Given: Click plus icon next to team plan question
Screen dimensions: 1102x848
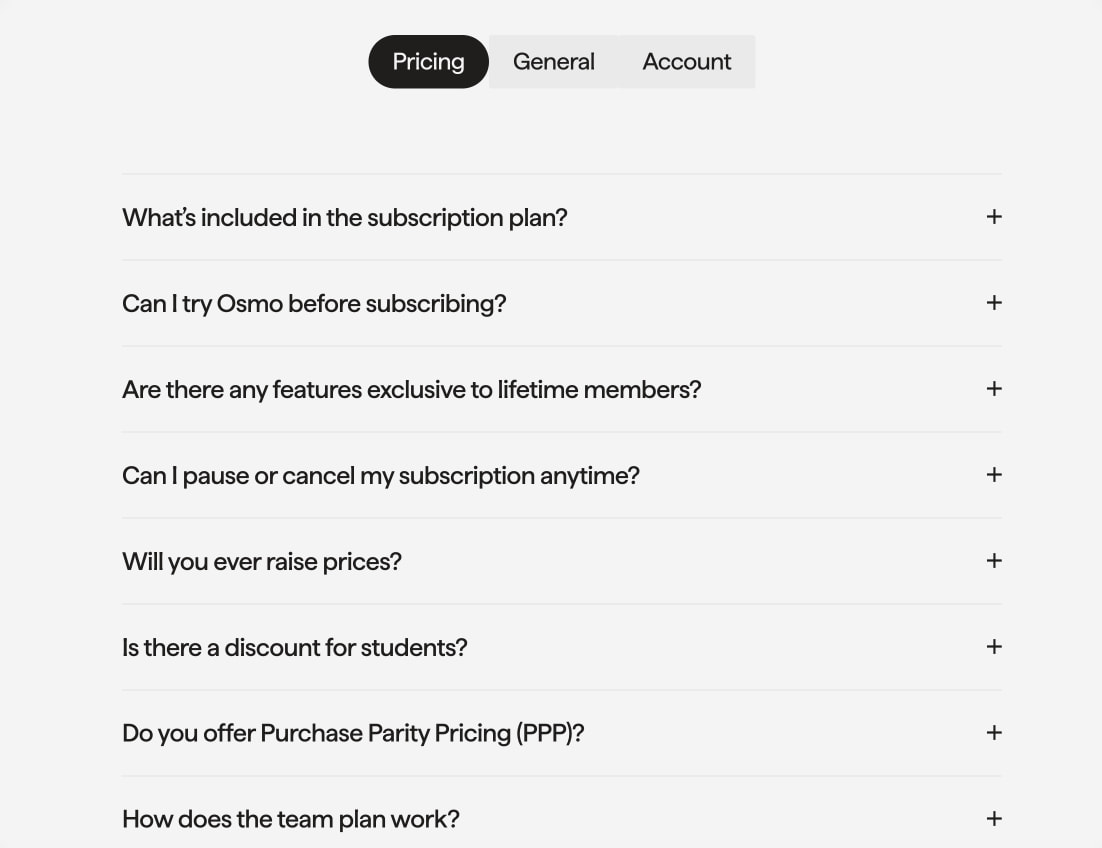Looking at the screenshot, I should tap(994, 818).
